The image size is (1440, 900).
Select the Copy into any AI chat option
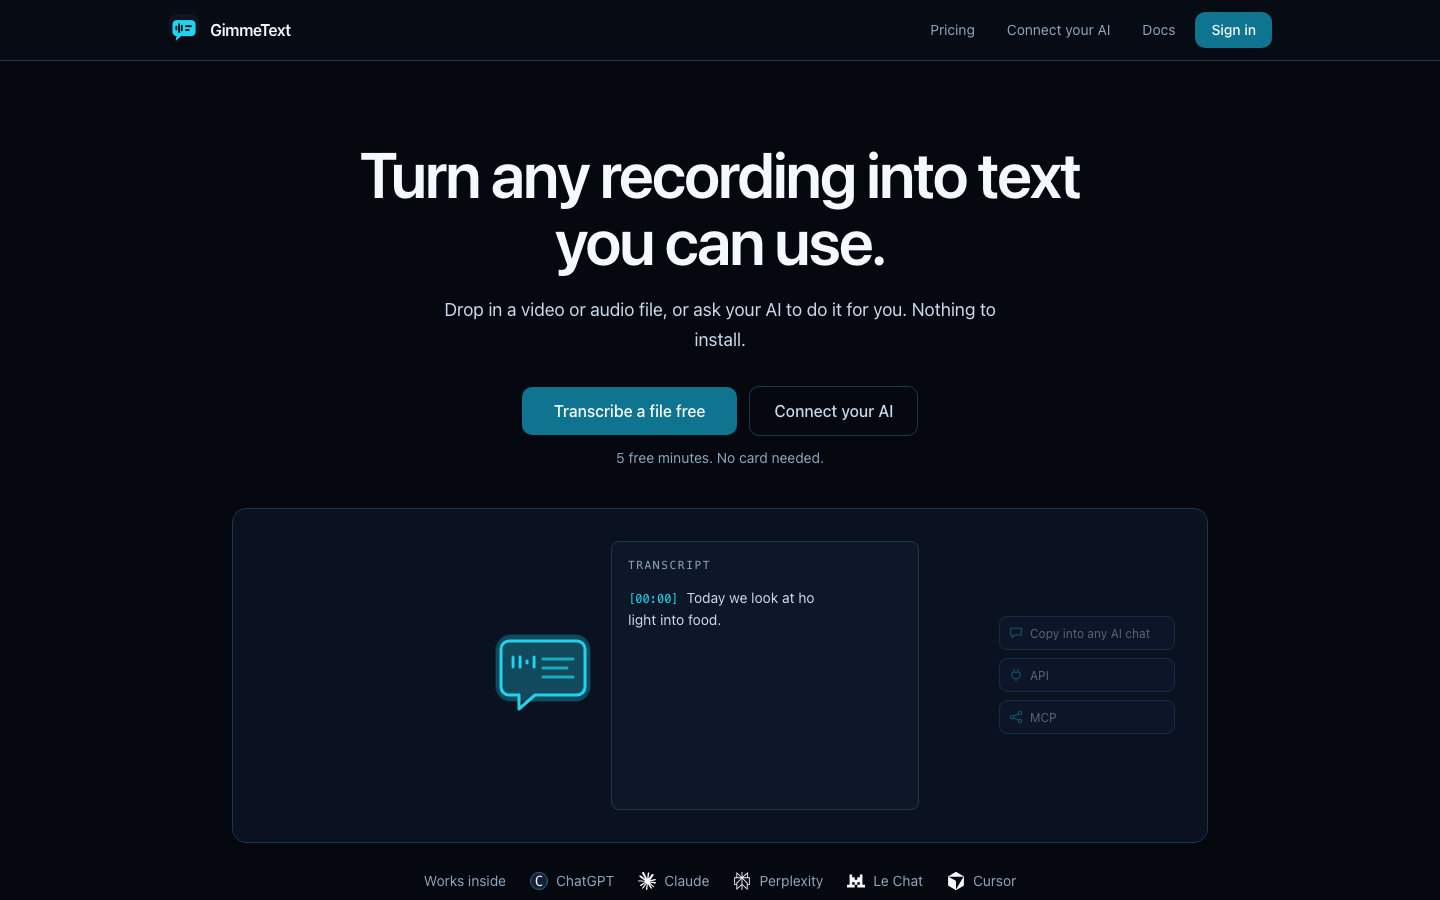pyautogui.click(x=1086, y=633)
